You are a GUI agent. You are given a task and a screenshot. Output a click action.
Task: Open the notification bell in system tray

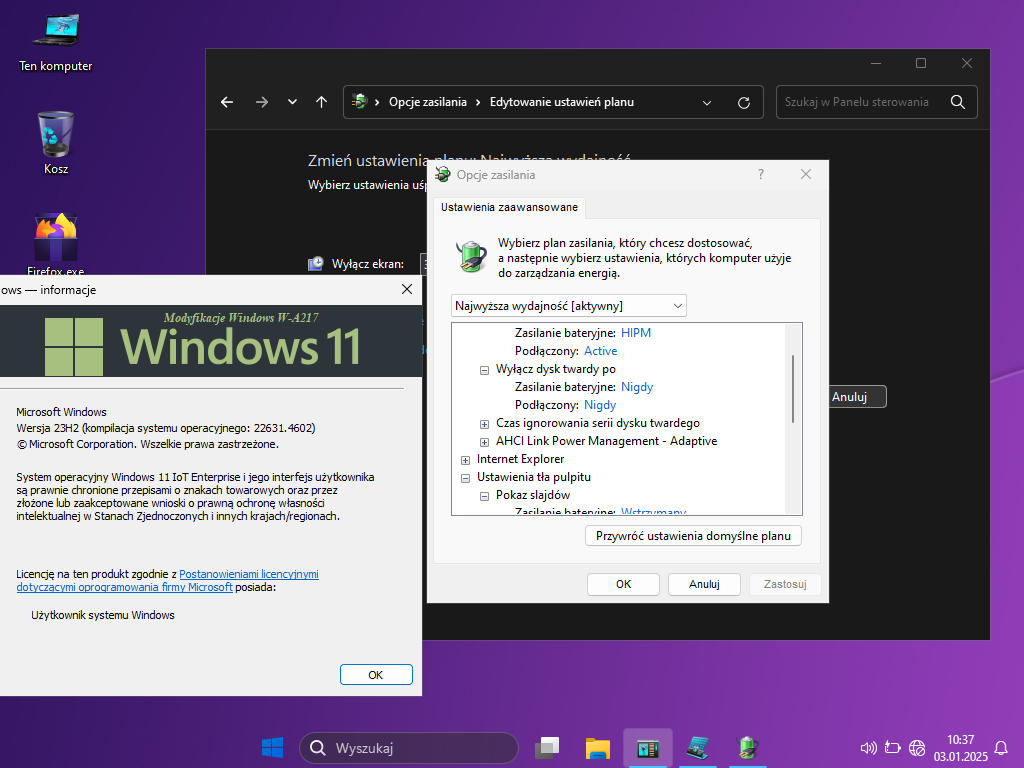[1001, 747]
